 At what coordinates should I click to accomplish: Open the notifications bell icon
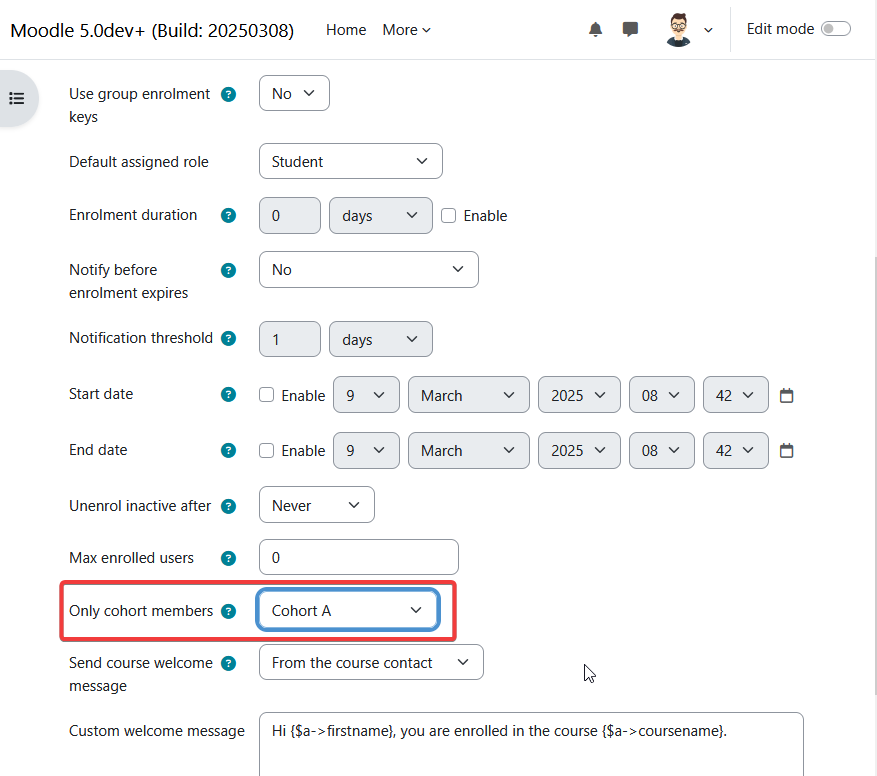tap(595, 29)
